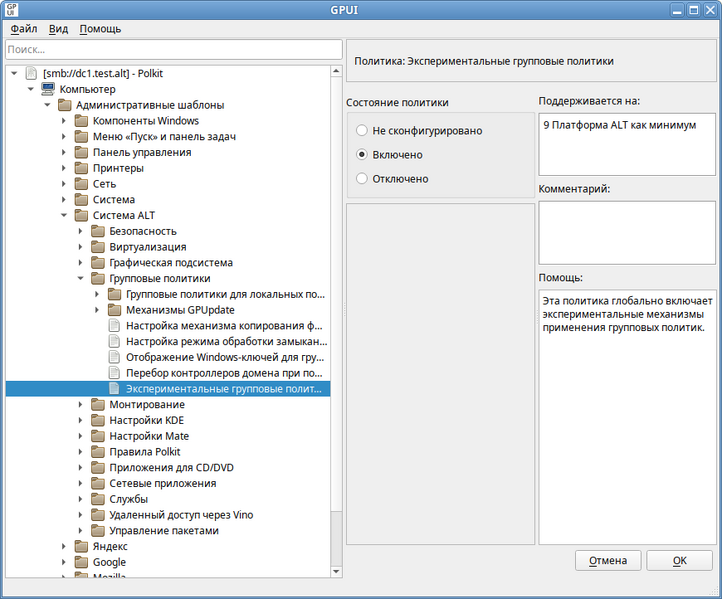Click folder icon beside Яндекс
The image size is (722, 599).
click(81, 546)
